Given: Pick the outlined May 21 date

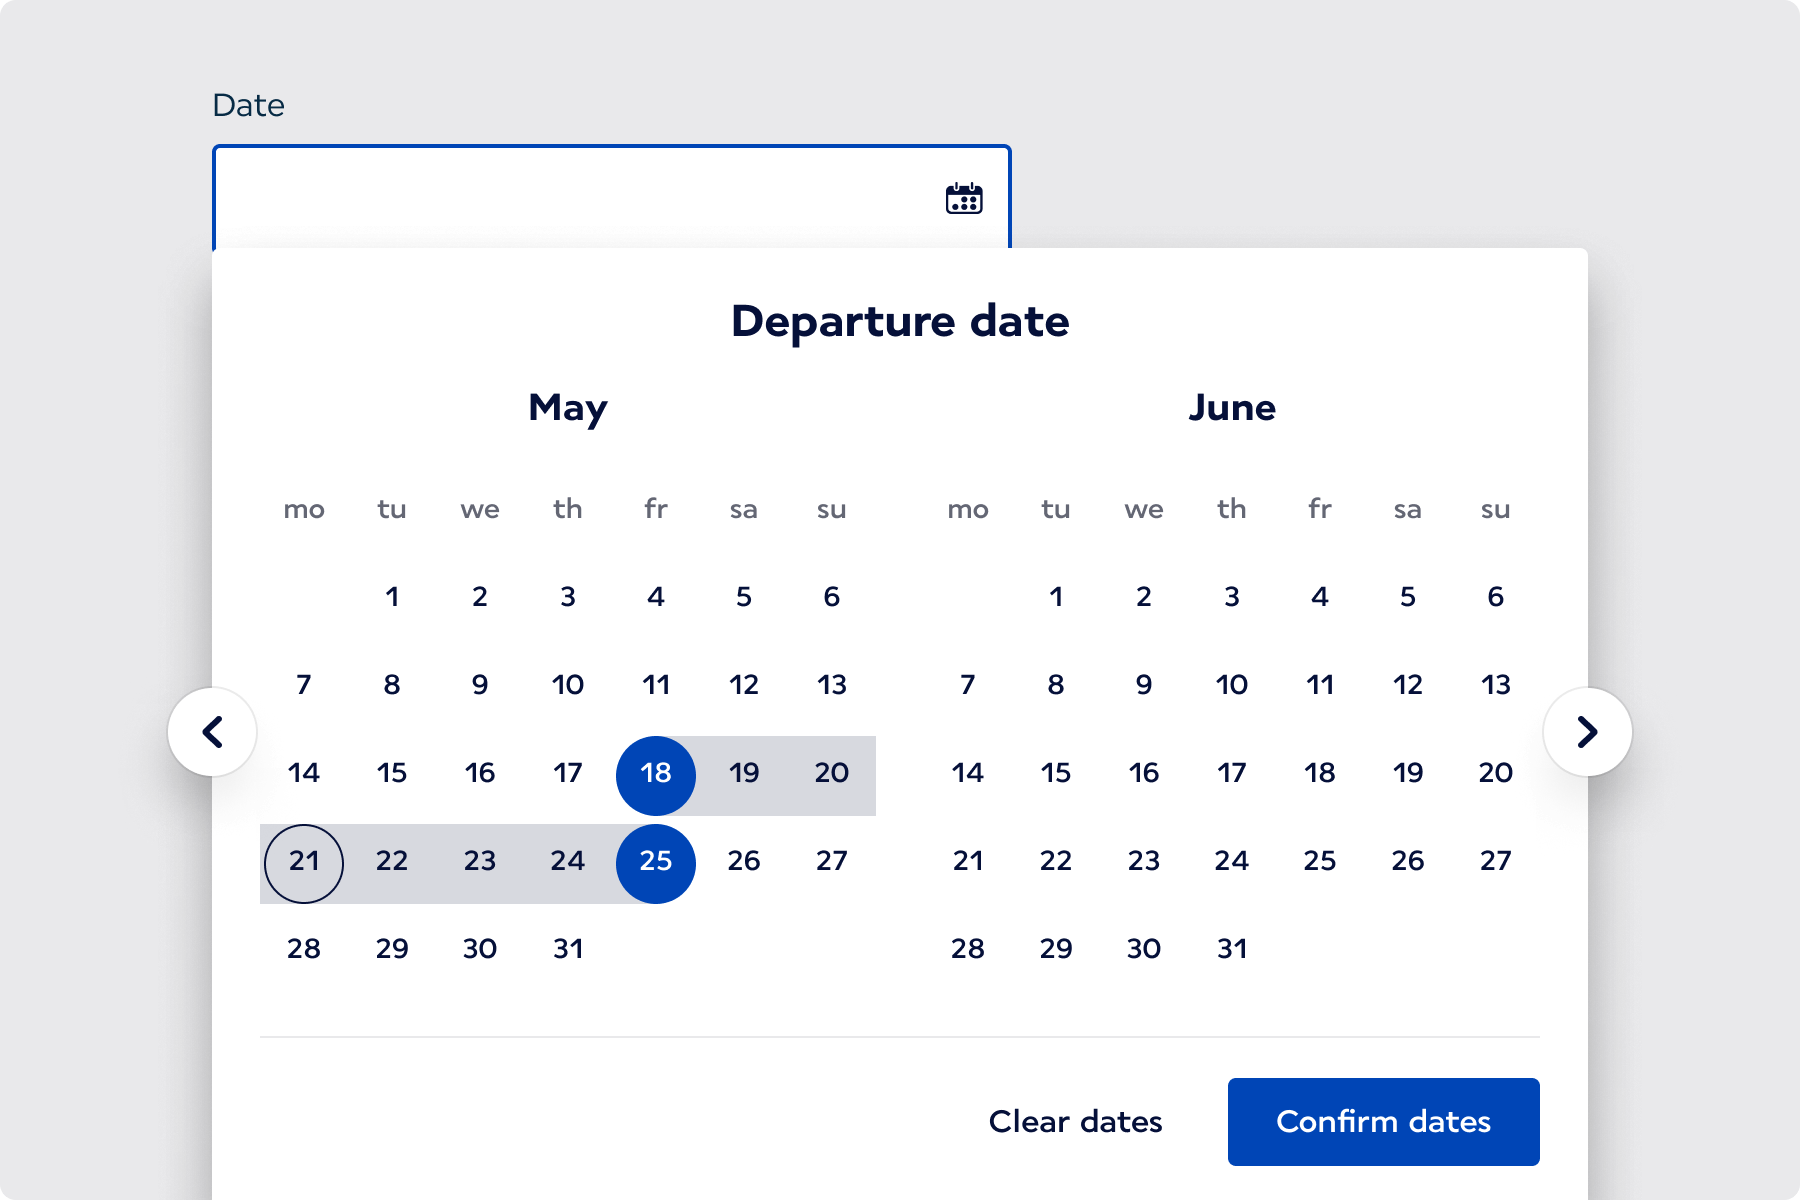Looking at the screenshot, I should [x=304, y=861].
